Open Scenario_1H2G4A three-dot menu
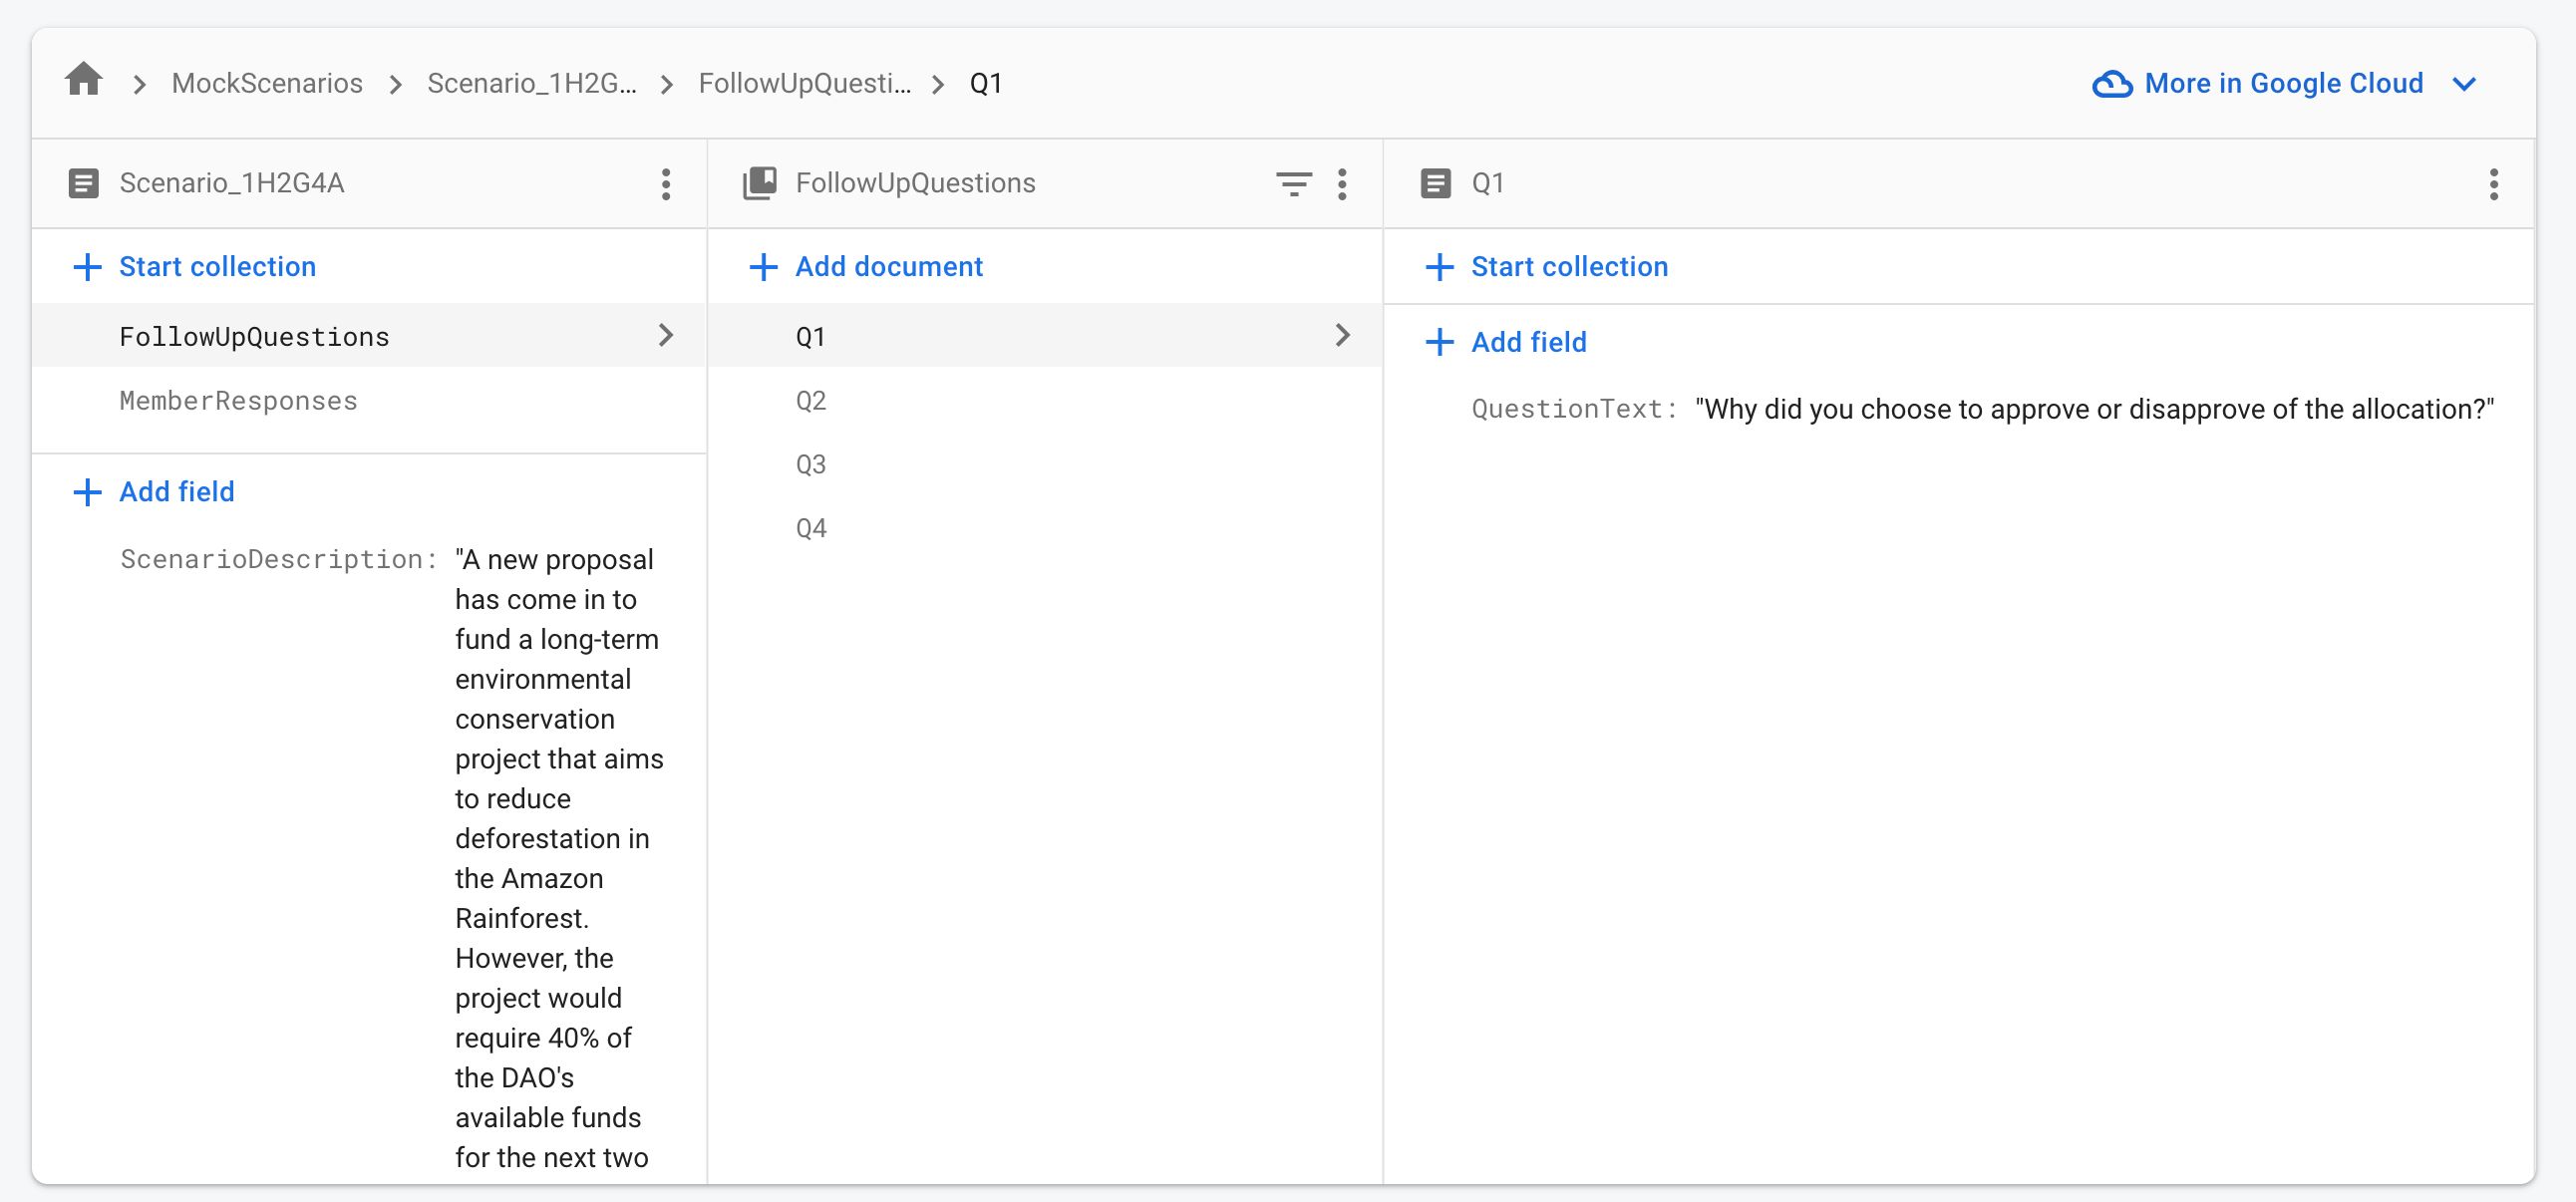2576x1202 pixels. tap(665, 184)
